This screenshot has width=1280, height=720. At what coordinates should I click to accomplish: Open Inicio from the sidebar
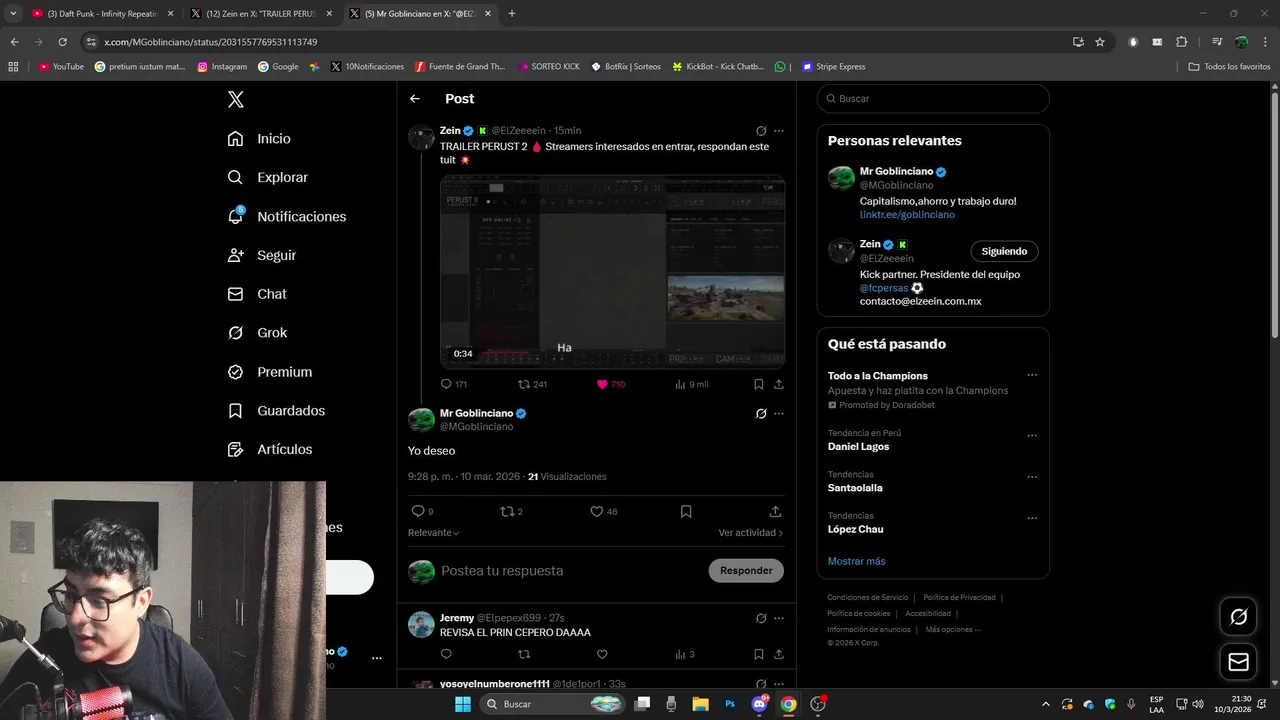click(x=259, y=139)
